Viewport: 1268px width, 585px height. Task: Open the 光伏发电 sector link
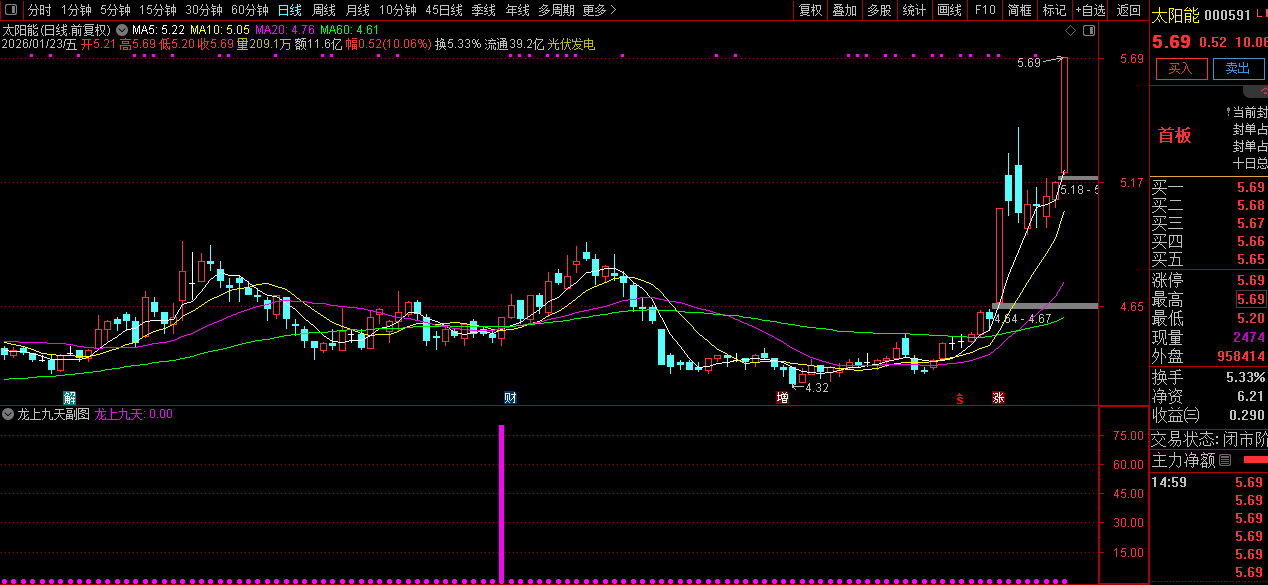click(x=571, y=44)
